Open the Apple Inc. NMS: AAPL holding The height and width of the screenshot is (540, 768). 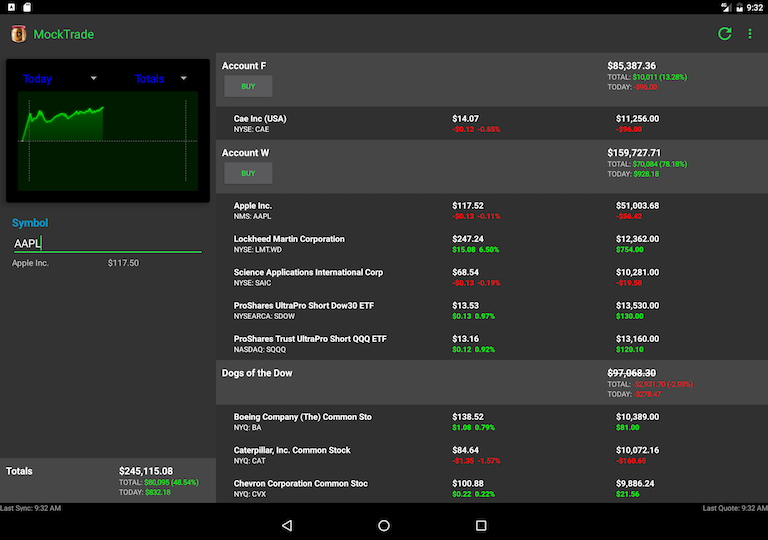coord(492,211)
